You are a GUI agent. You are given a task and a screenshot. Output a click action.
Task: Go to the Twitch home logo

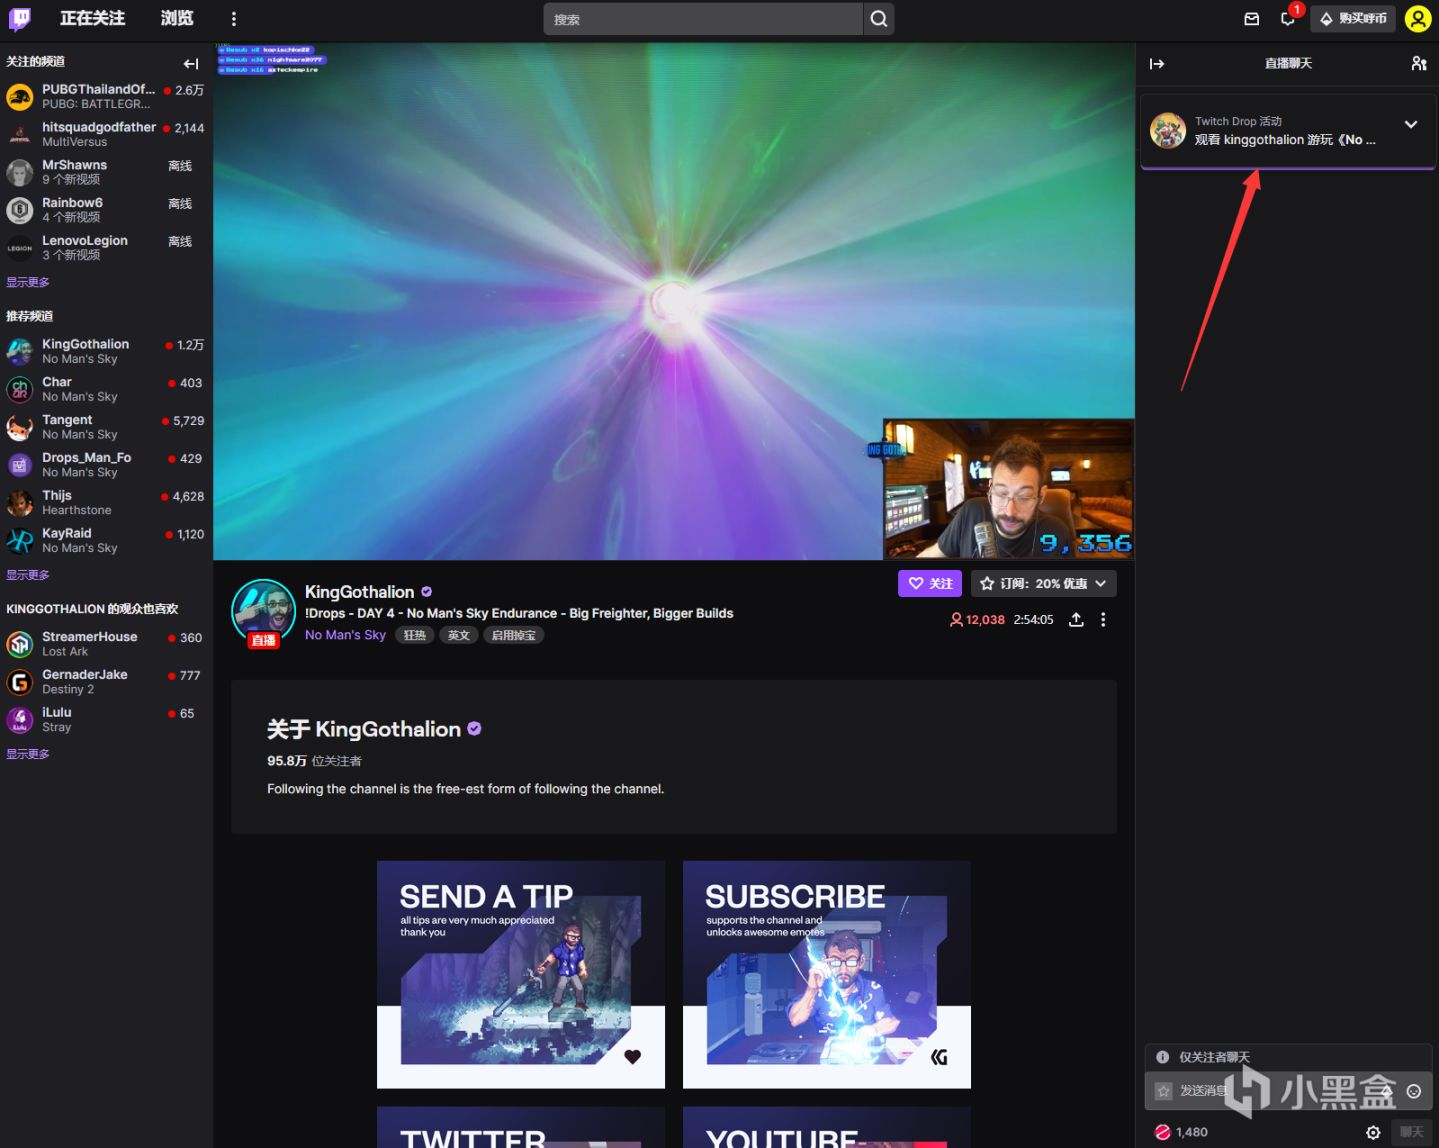[x=20, y=18]
